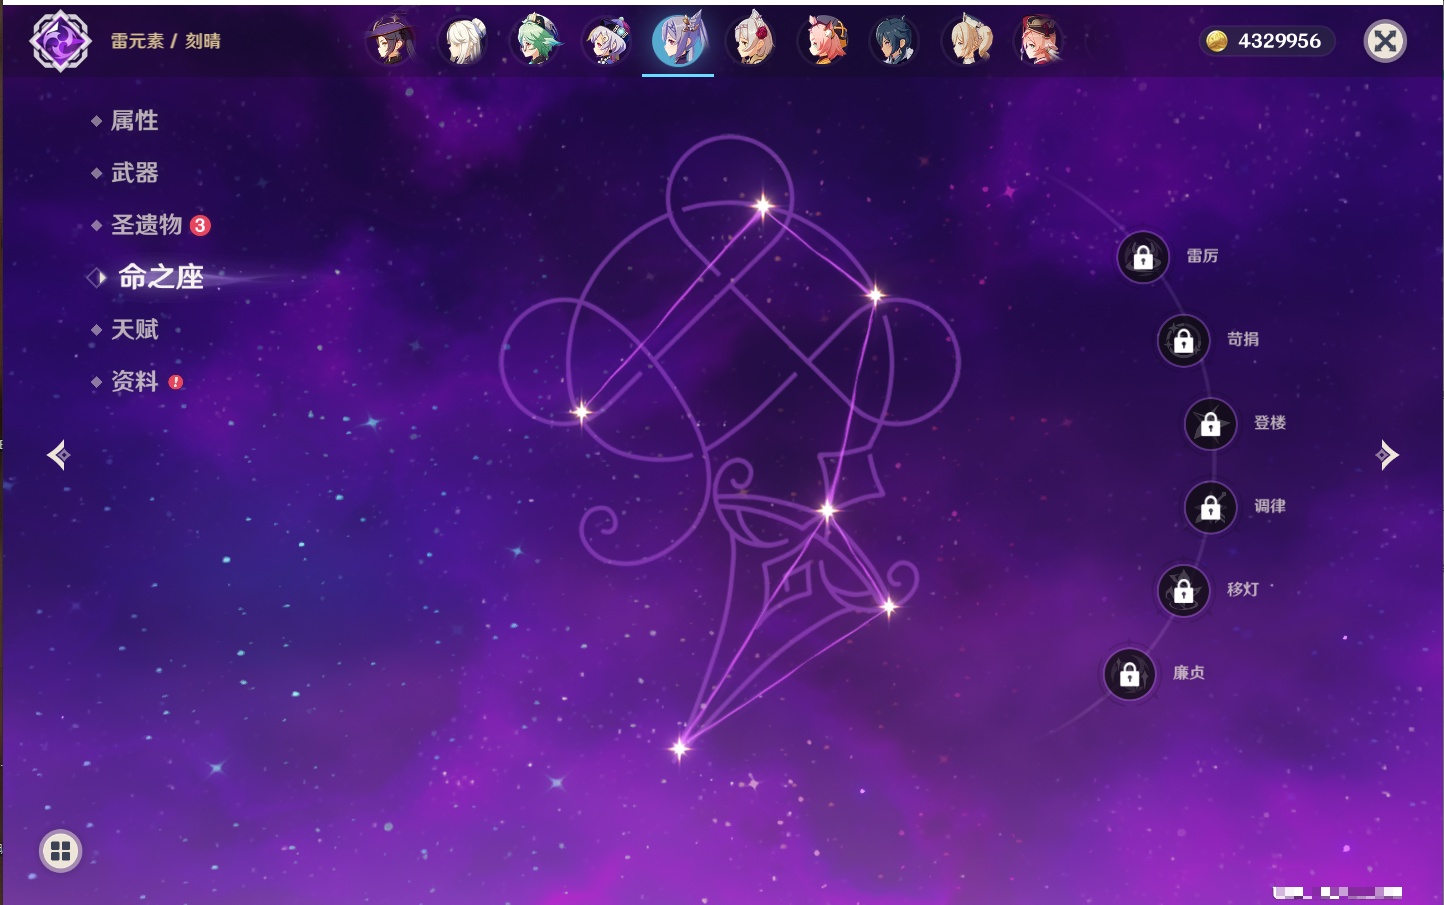
Task: Choose Jean's blonde ponytail avatar
Action: 968,41
